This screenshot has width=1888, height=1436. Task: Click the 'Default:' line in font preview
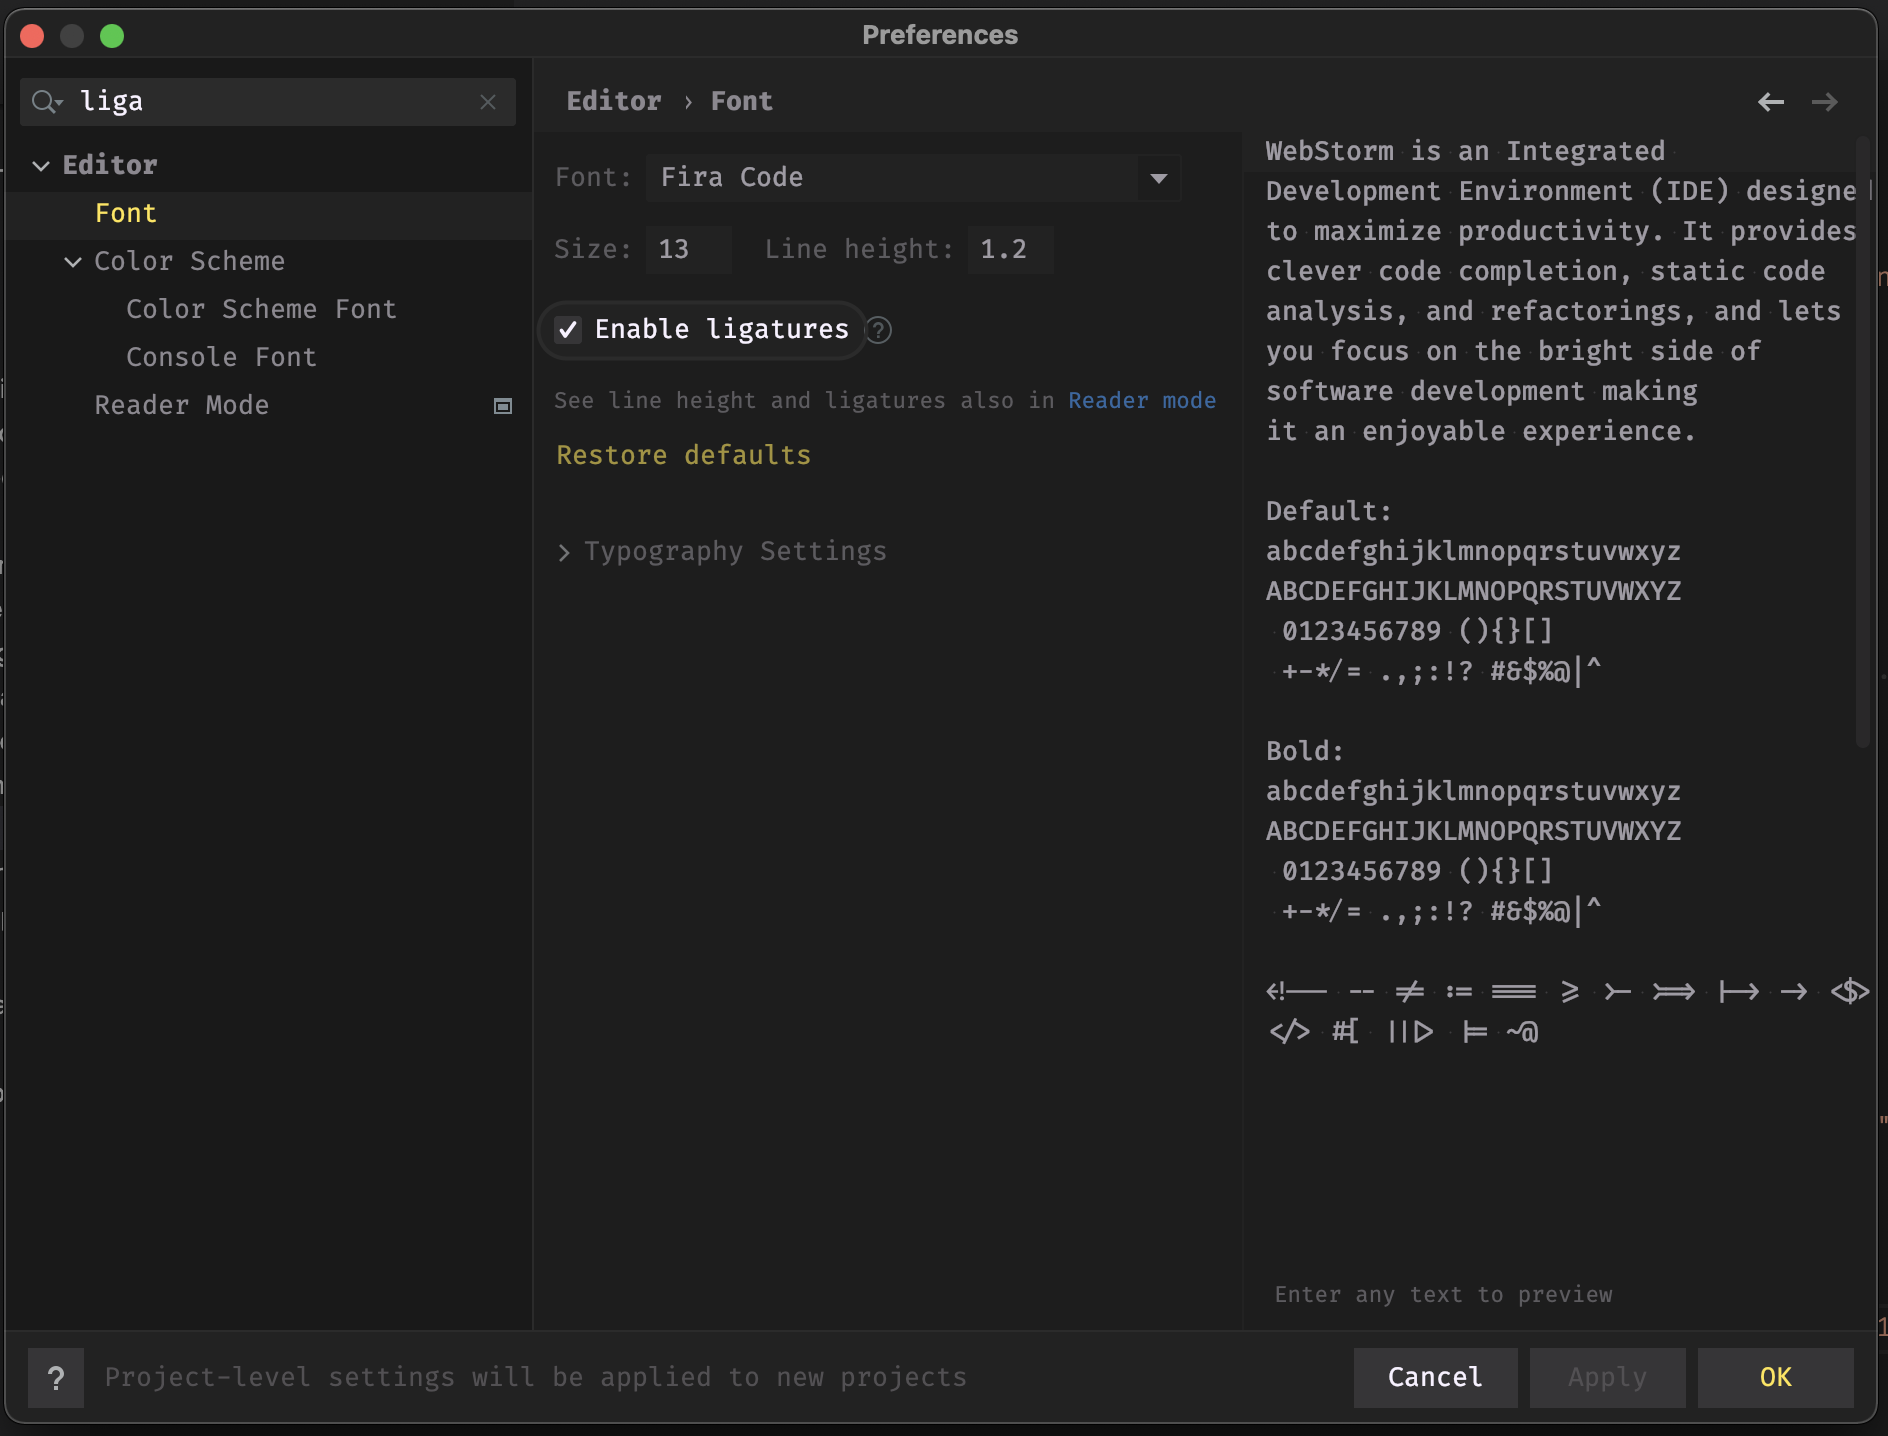click(x=1328, y=512)
